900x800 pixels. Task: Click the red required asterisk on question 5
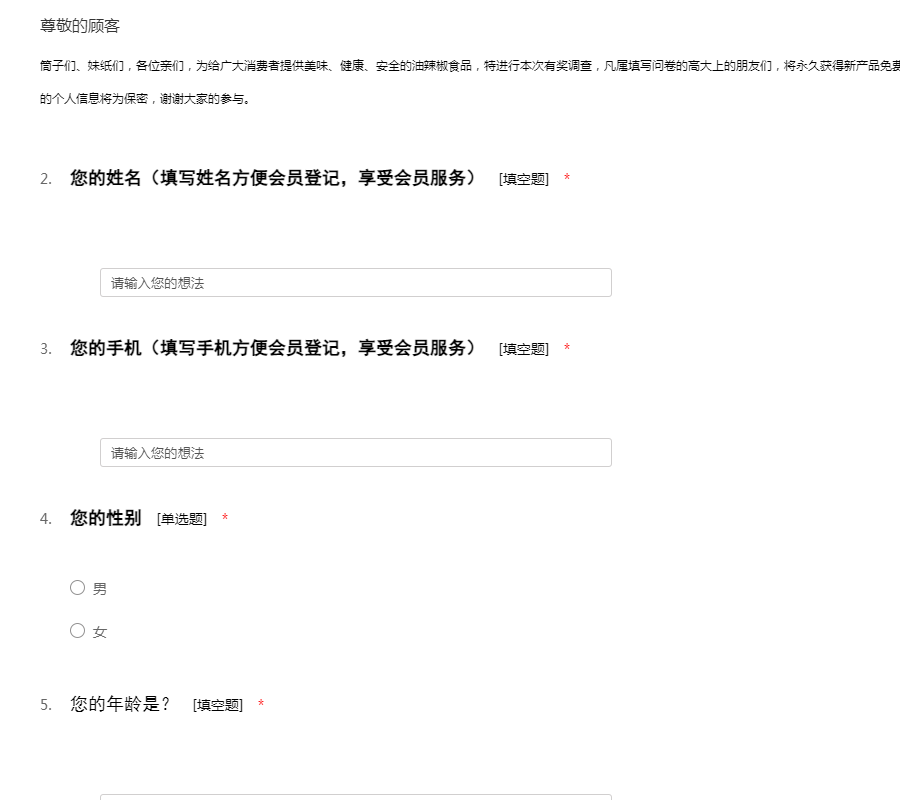261,705
